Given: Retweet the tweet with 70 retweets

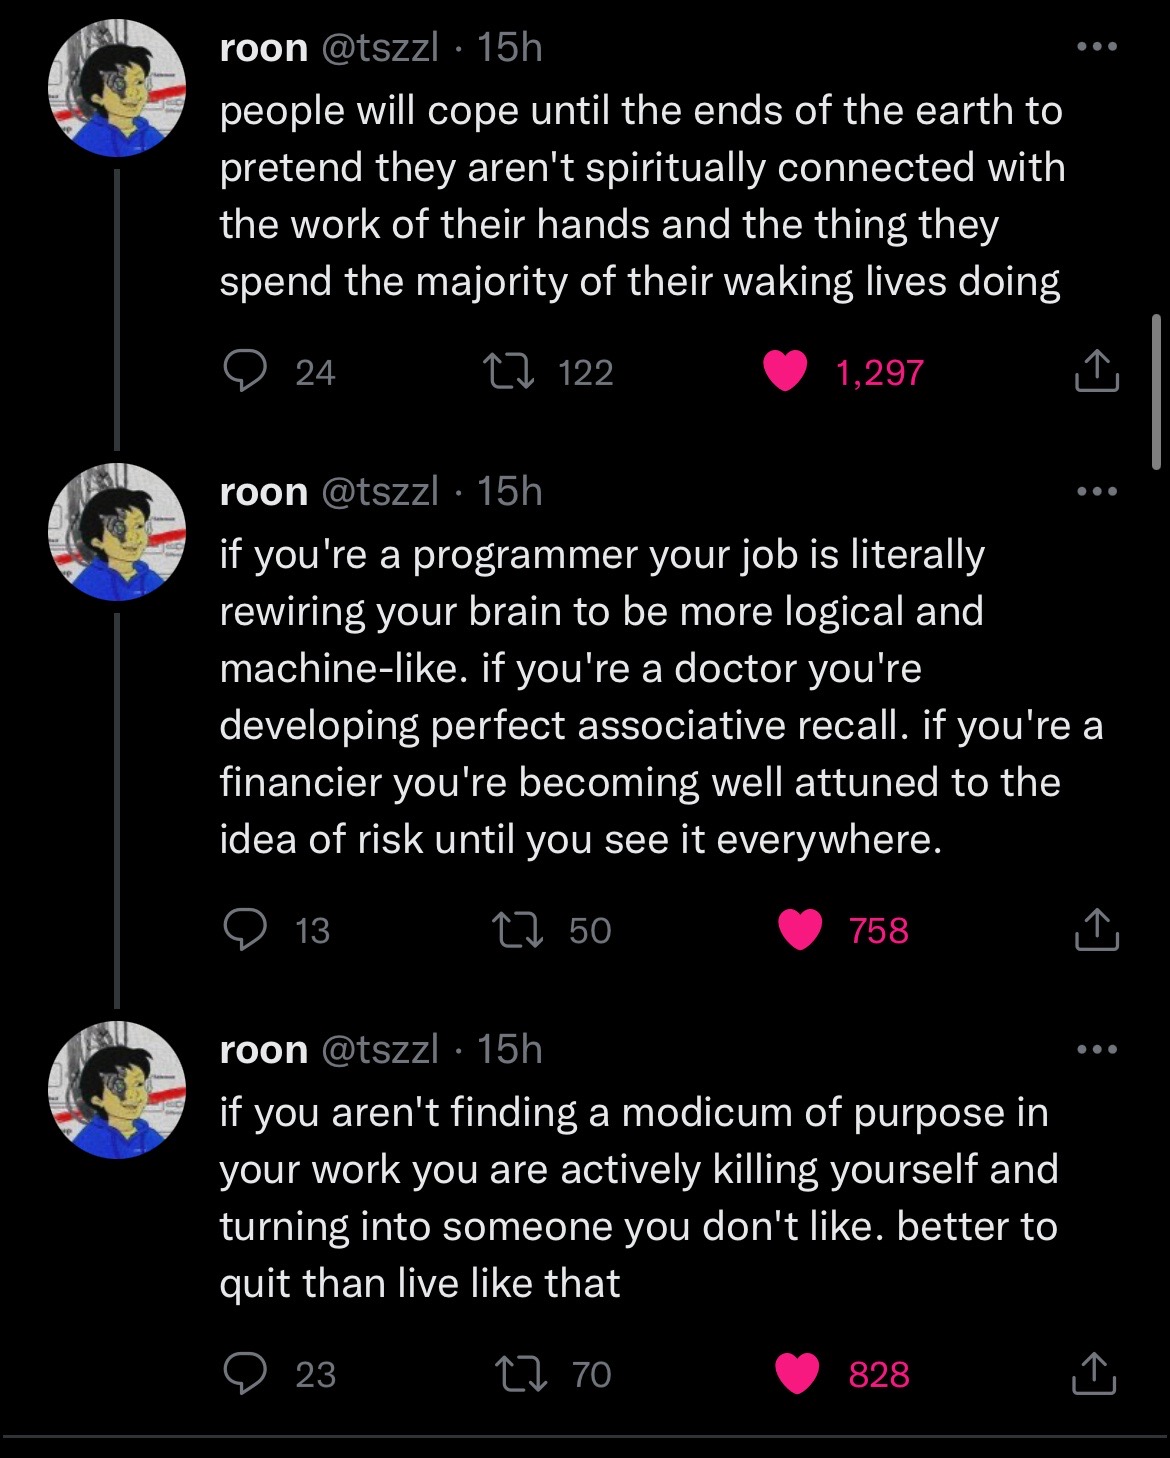Looking at the screenshot, I should coord(519,1374).
